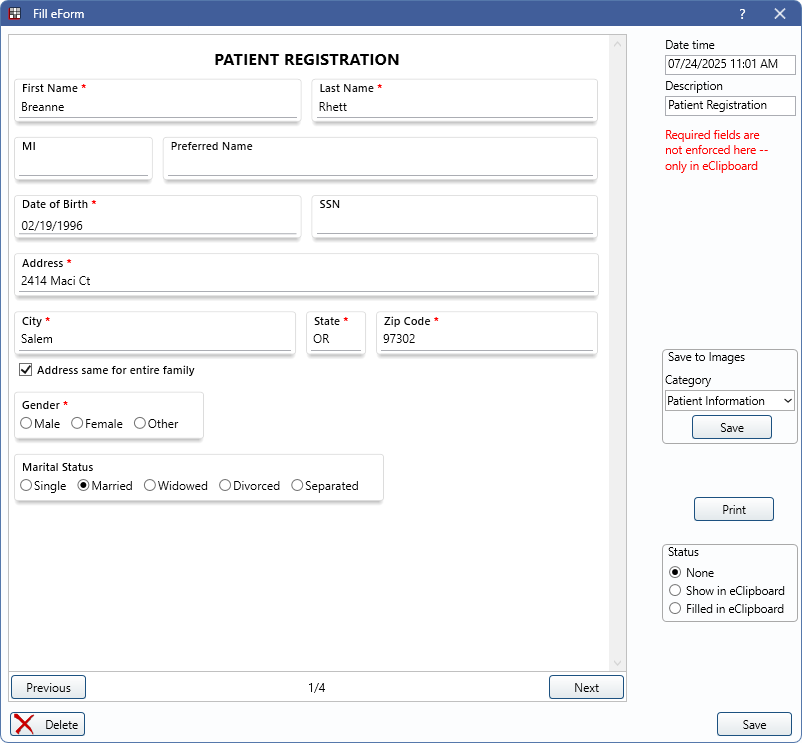Viewport: 802px width, 743px height.
Task: Select Single marital status
Action: [x=26, y=486]
